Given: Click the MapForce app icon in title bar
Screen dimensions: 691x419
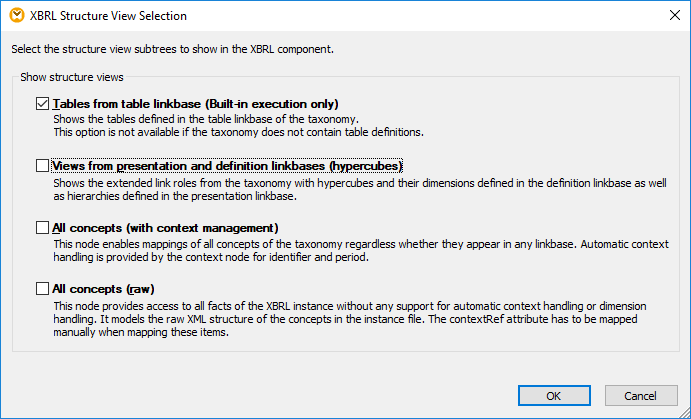Looking at the screenshot, I should click(x=13, y=16).
